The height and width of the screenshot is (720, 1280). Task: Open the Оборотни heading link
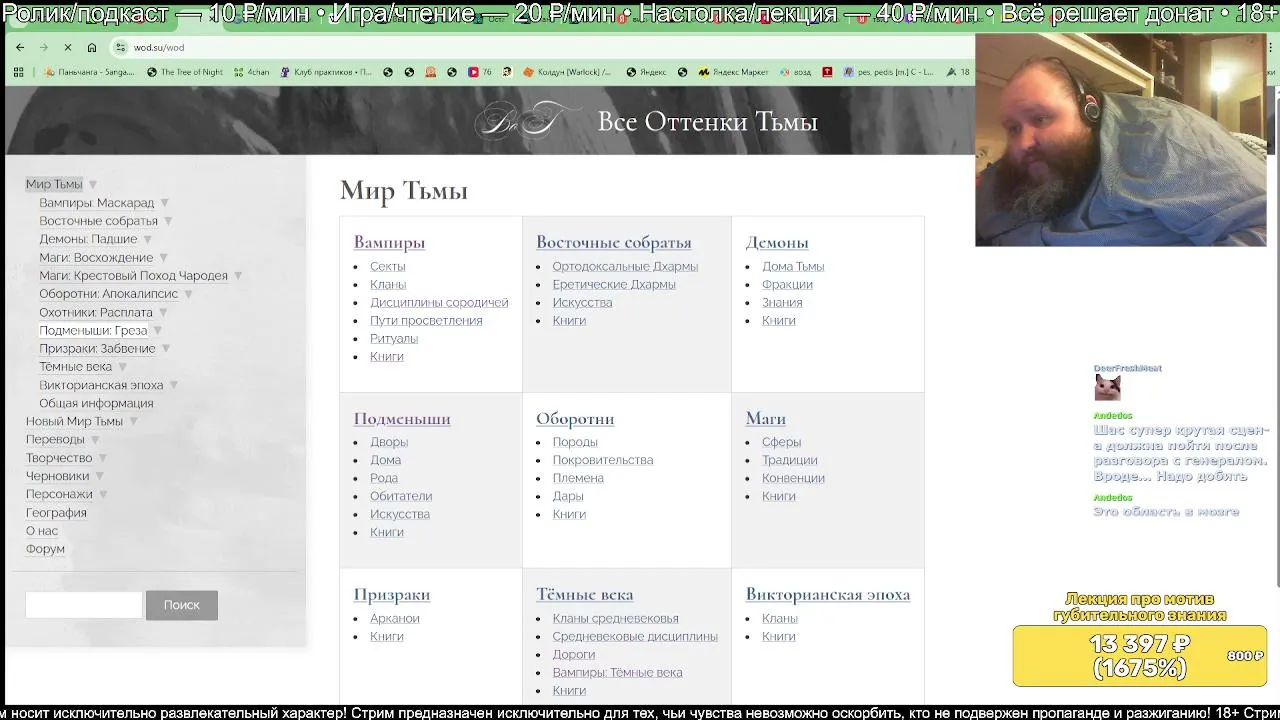coord(575,418)
